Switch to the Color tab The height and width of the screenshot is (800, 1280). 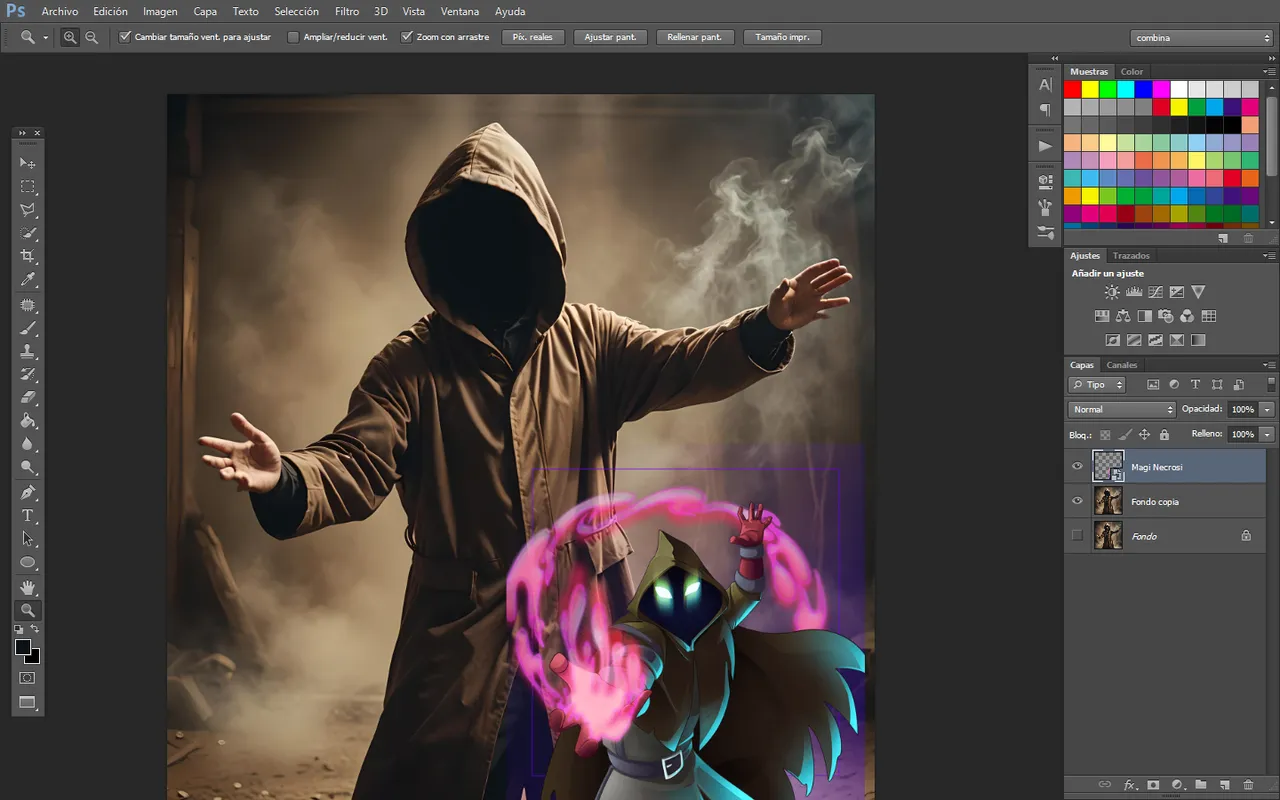1132,72
